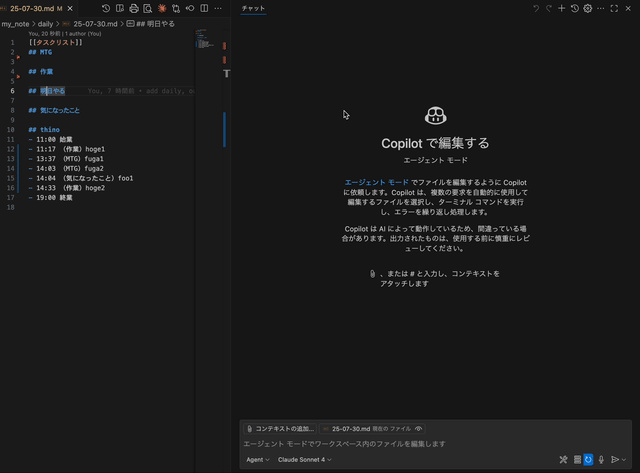The width and height of the screenshot is (640, 473).
Task: Maximize the chat panel with fullscreen icon
Action: point(614,8)
